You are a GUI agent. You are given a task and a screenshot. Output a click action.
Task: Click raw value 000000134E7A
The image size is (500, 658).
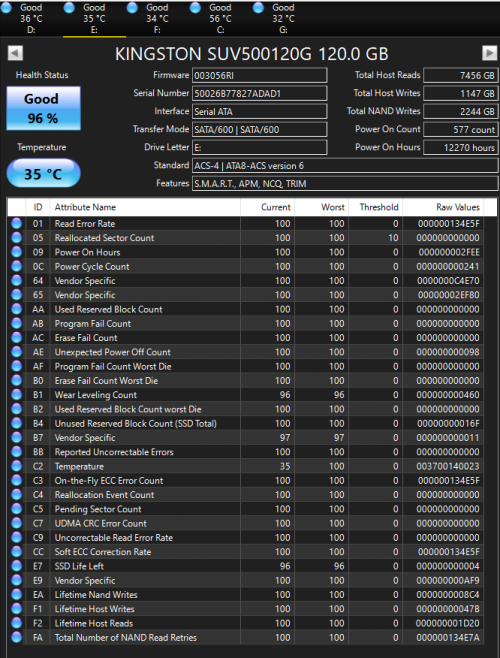[x=448, y=637]
